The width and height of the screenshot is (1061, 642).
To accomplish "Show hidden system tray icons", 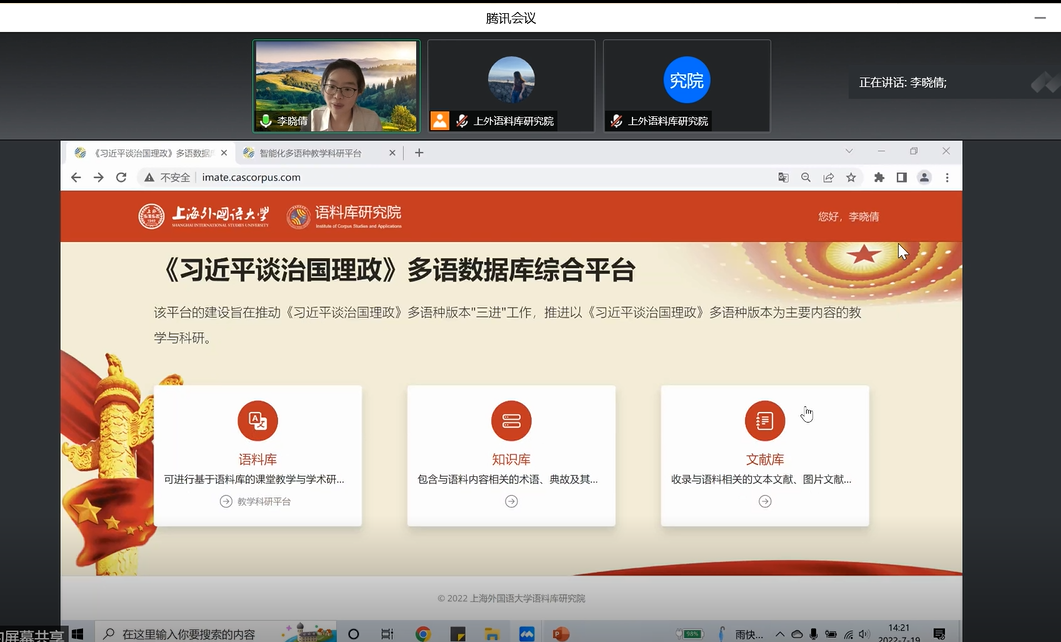I will click(781, 634).
